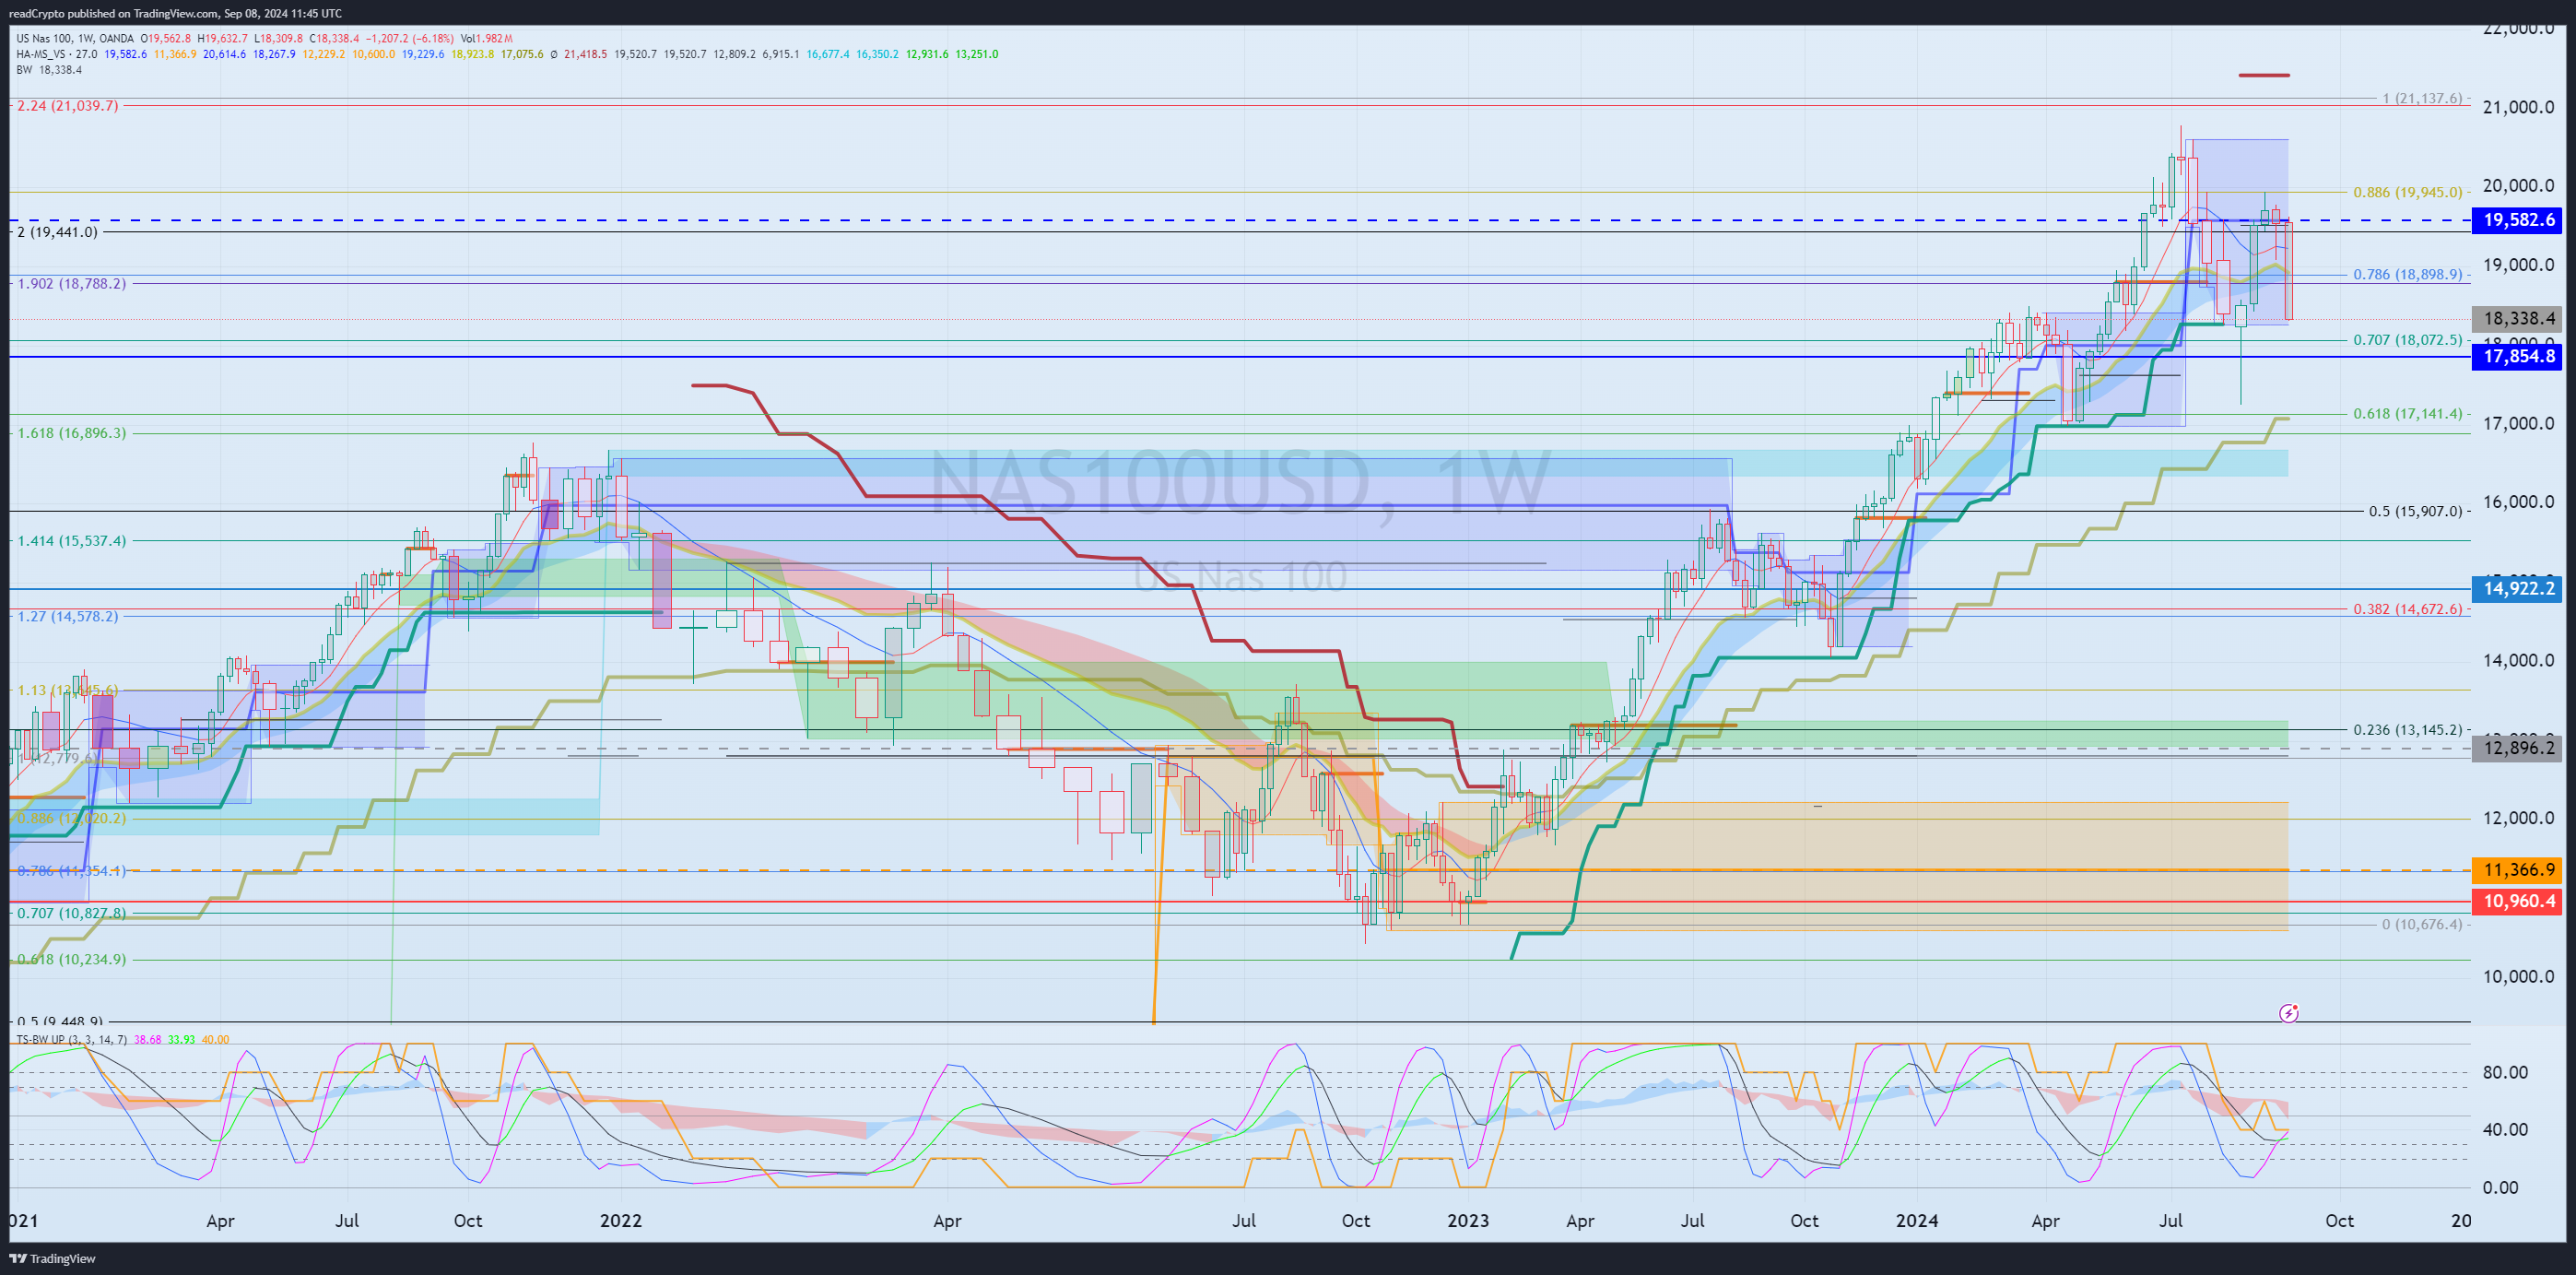Image resolution: width=2576 pixels, height=1275 pixels.
Task: Click the 2024 label on time axis
Action: click(x=1917, y=1221)
